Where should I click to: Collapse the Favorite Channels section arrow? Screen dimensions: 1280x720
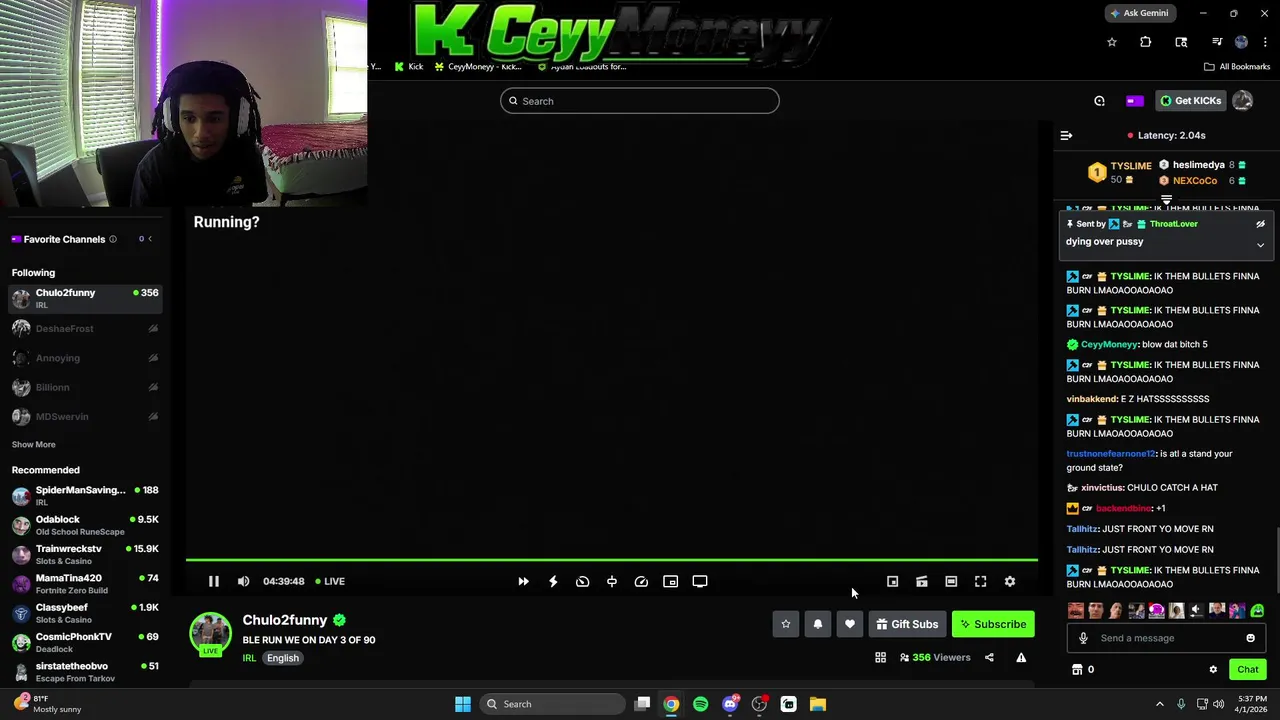(150, 239)
